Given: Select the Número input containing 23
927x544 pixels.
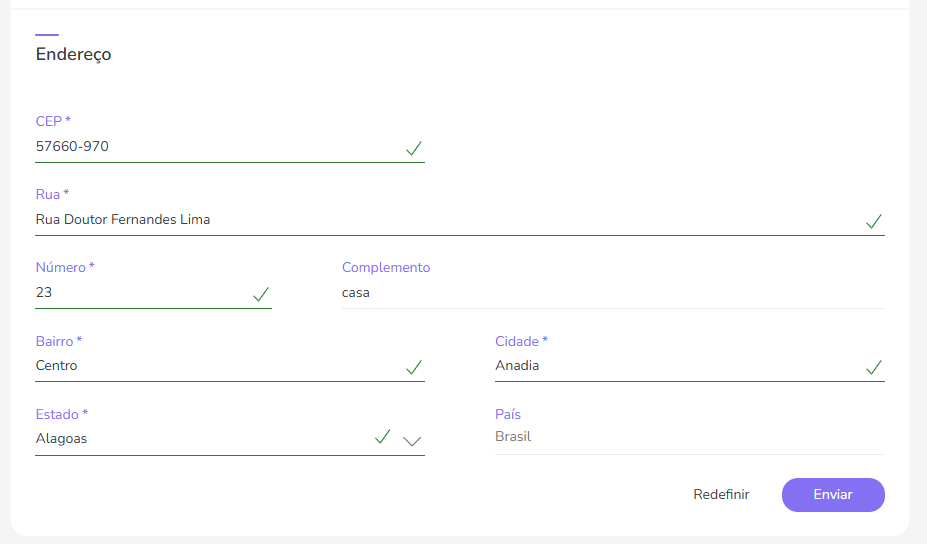Looking at the screenshot, I should pyautogui.click(x=140, y=293).
